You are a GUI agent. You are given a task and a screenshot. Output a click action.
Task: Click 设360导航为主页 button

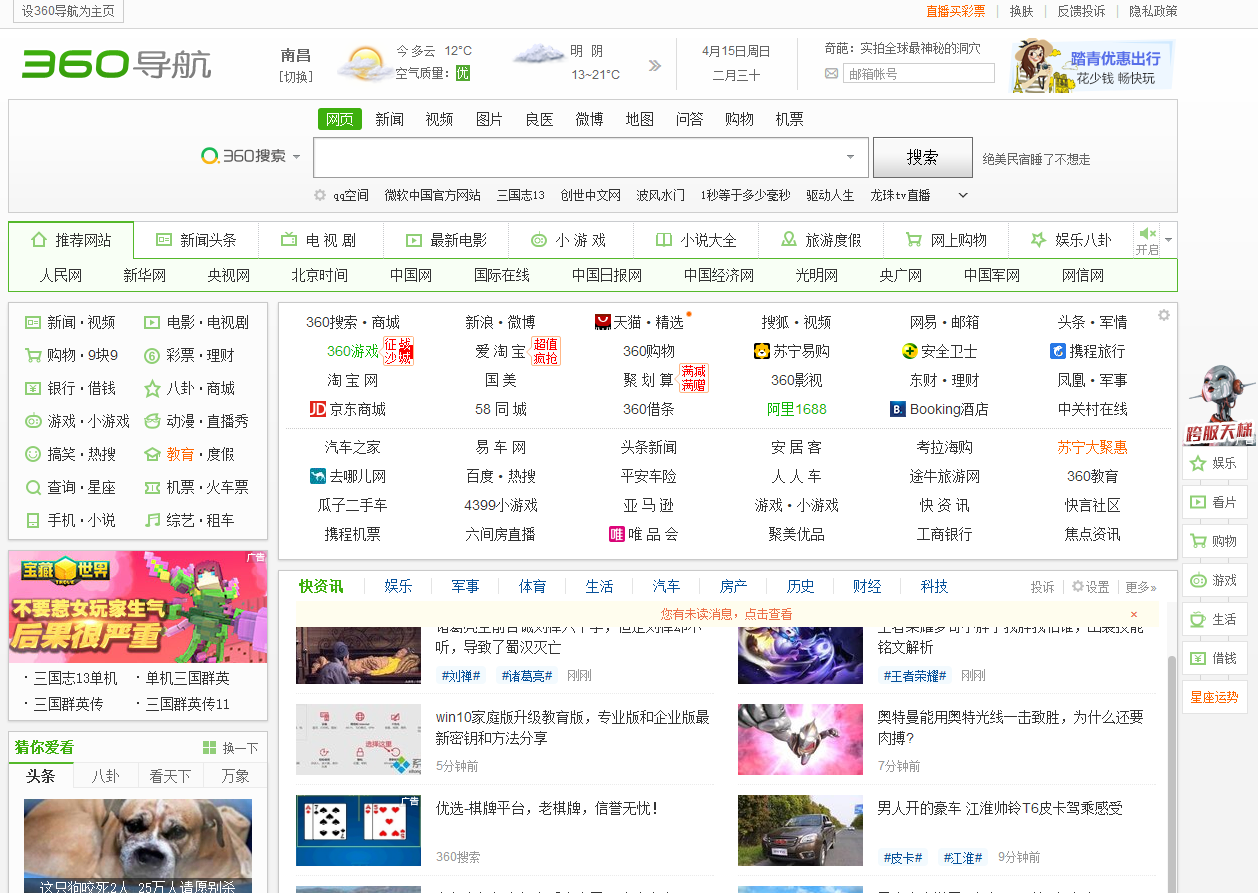[68, 11]
